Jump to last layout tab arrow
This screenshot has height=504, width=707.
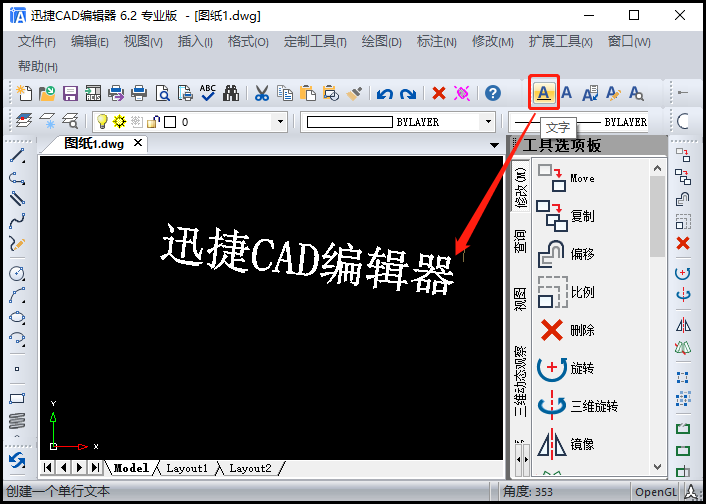pyautogui.click(x=96, y=467)
